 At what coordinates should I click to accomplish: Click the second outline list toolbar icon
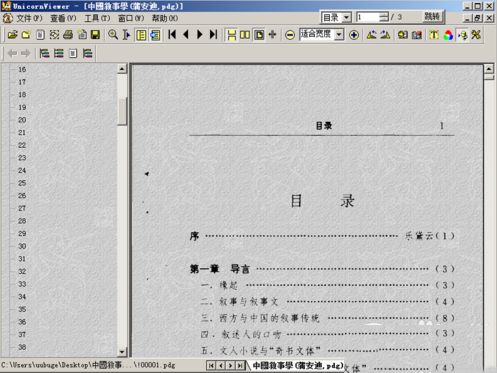[59, 53]
